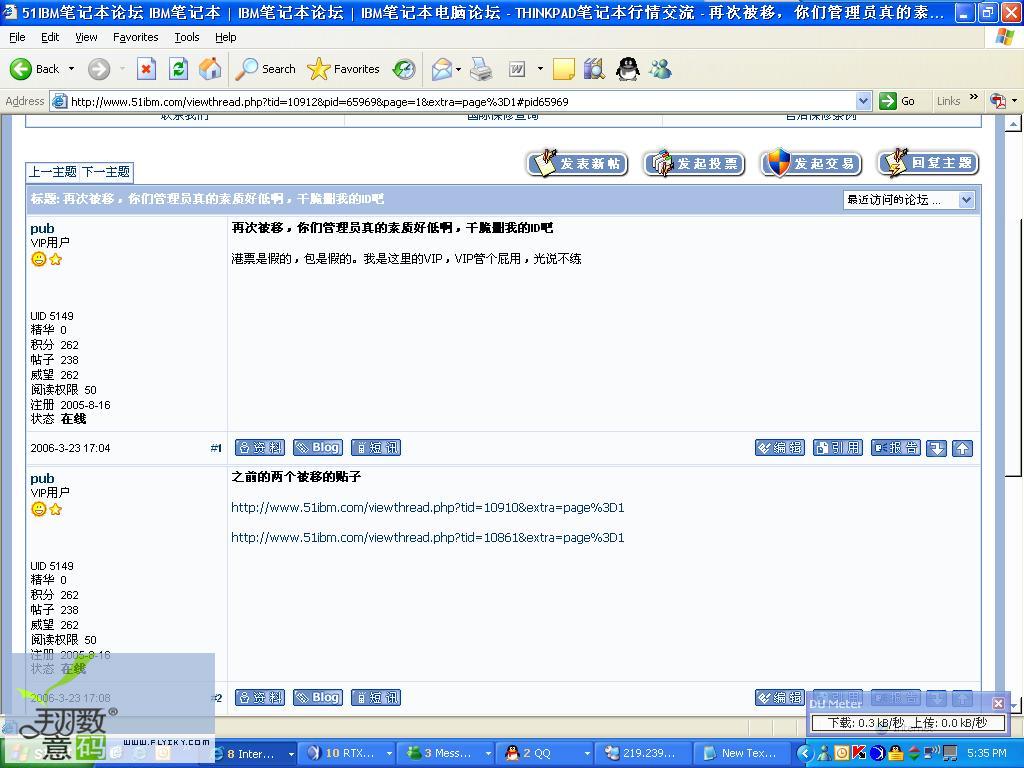Go to previous topic via 上一主题
Image resolution: width=1024 pixels, height=768 pixels.
click(53, 172)
